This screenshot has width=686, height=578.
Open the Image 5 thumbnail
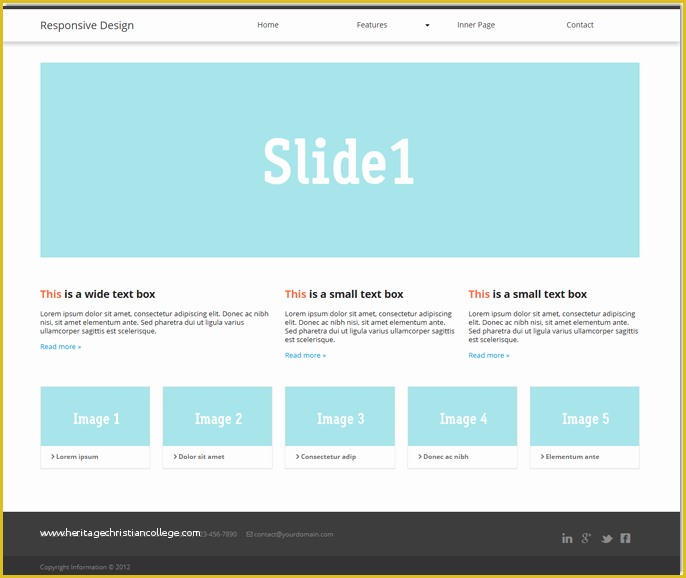(x=584, y=417)
